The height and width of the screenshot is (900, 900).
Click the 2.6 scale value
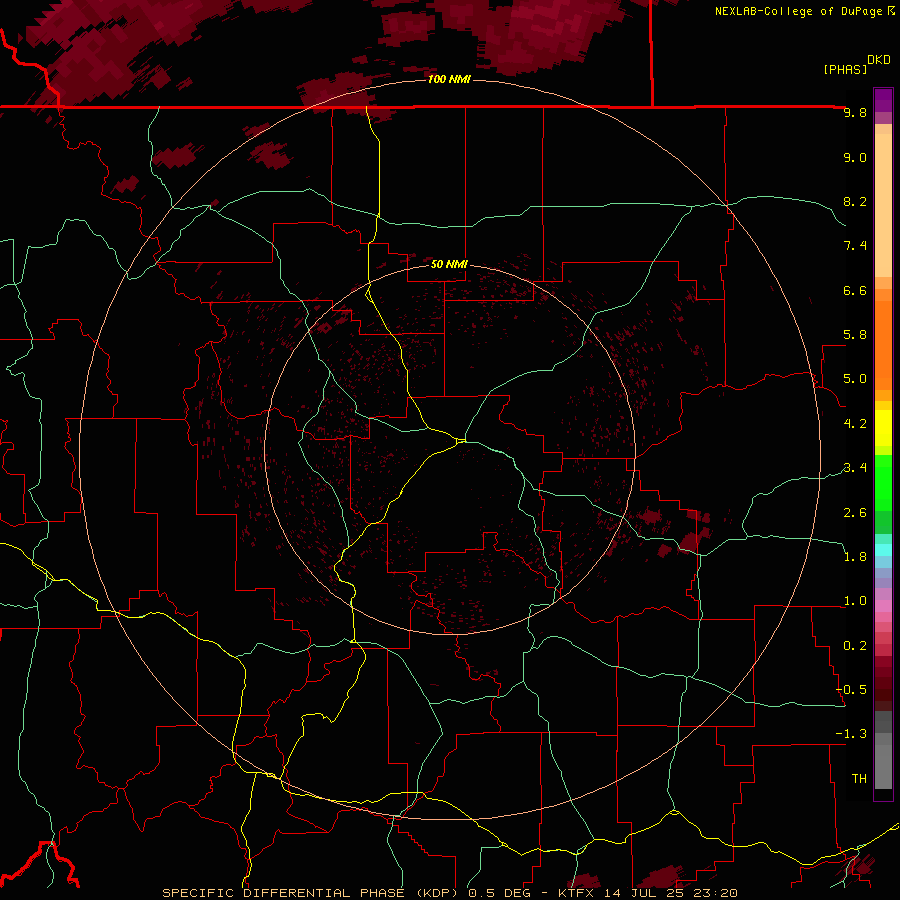point(855,513)
